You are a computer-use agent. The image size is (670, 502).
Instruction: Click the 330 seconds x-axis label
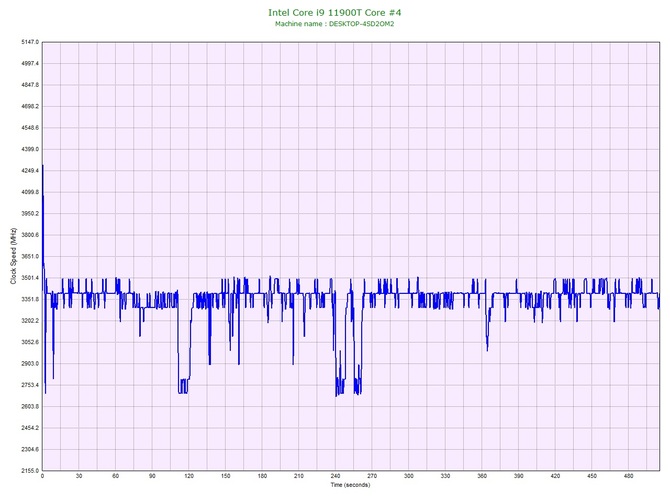(x=445, y=476)
